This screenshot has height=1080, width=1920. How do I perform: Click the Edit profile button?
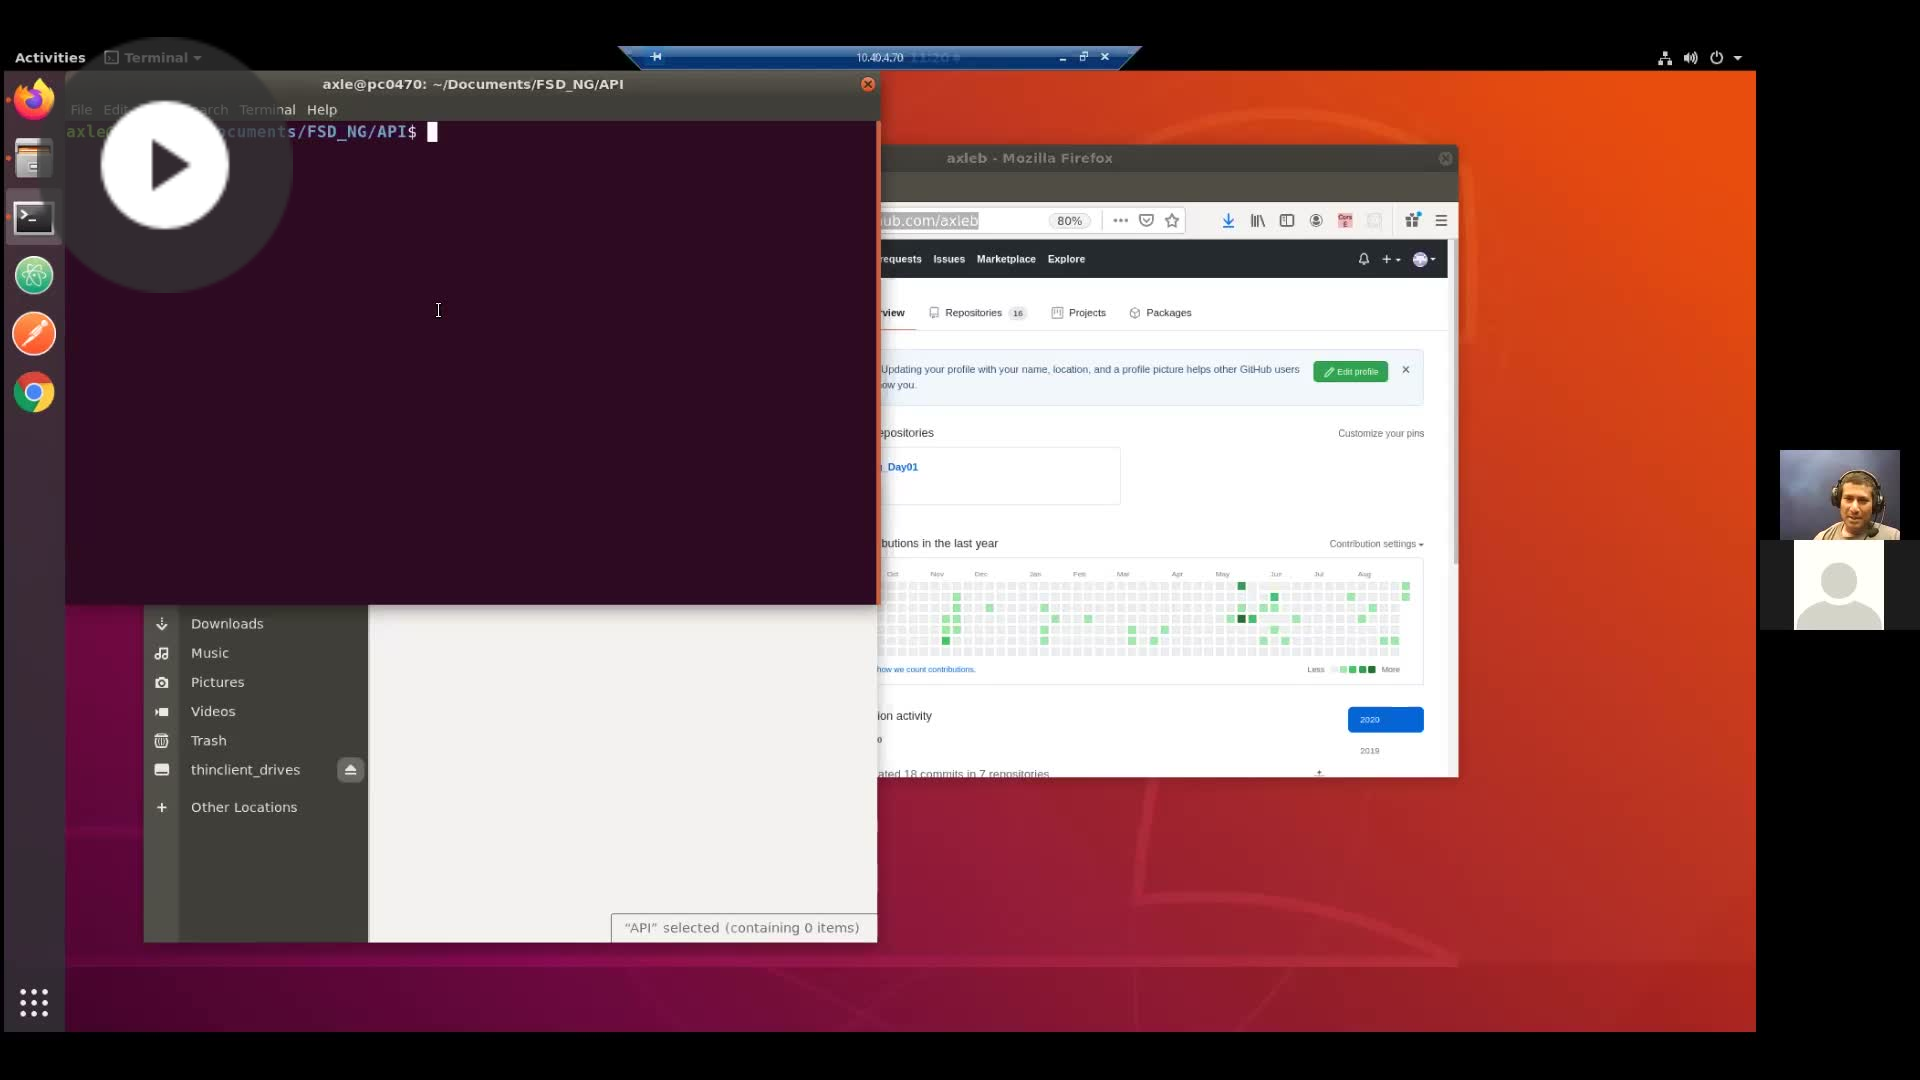coord(1350,371)
